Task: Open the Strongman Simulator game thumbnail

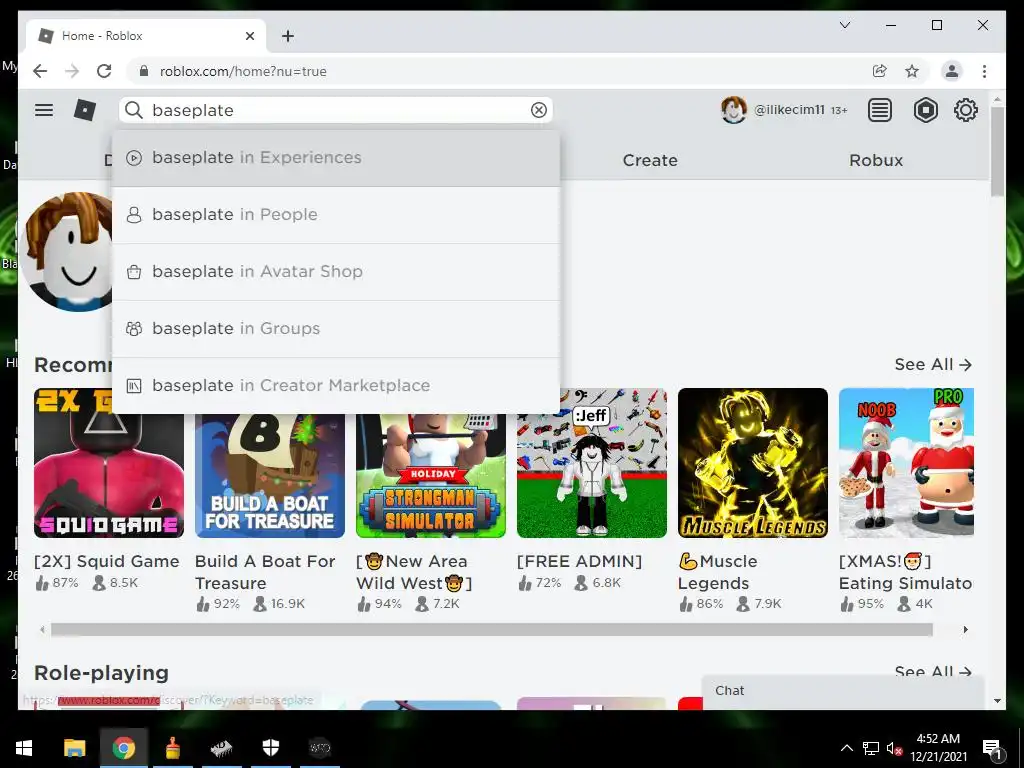Action: coord(430,475)
